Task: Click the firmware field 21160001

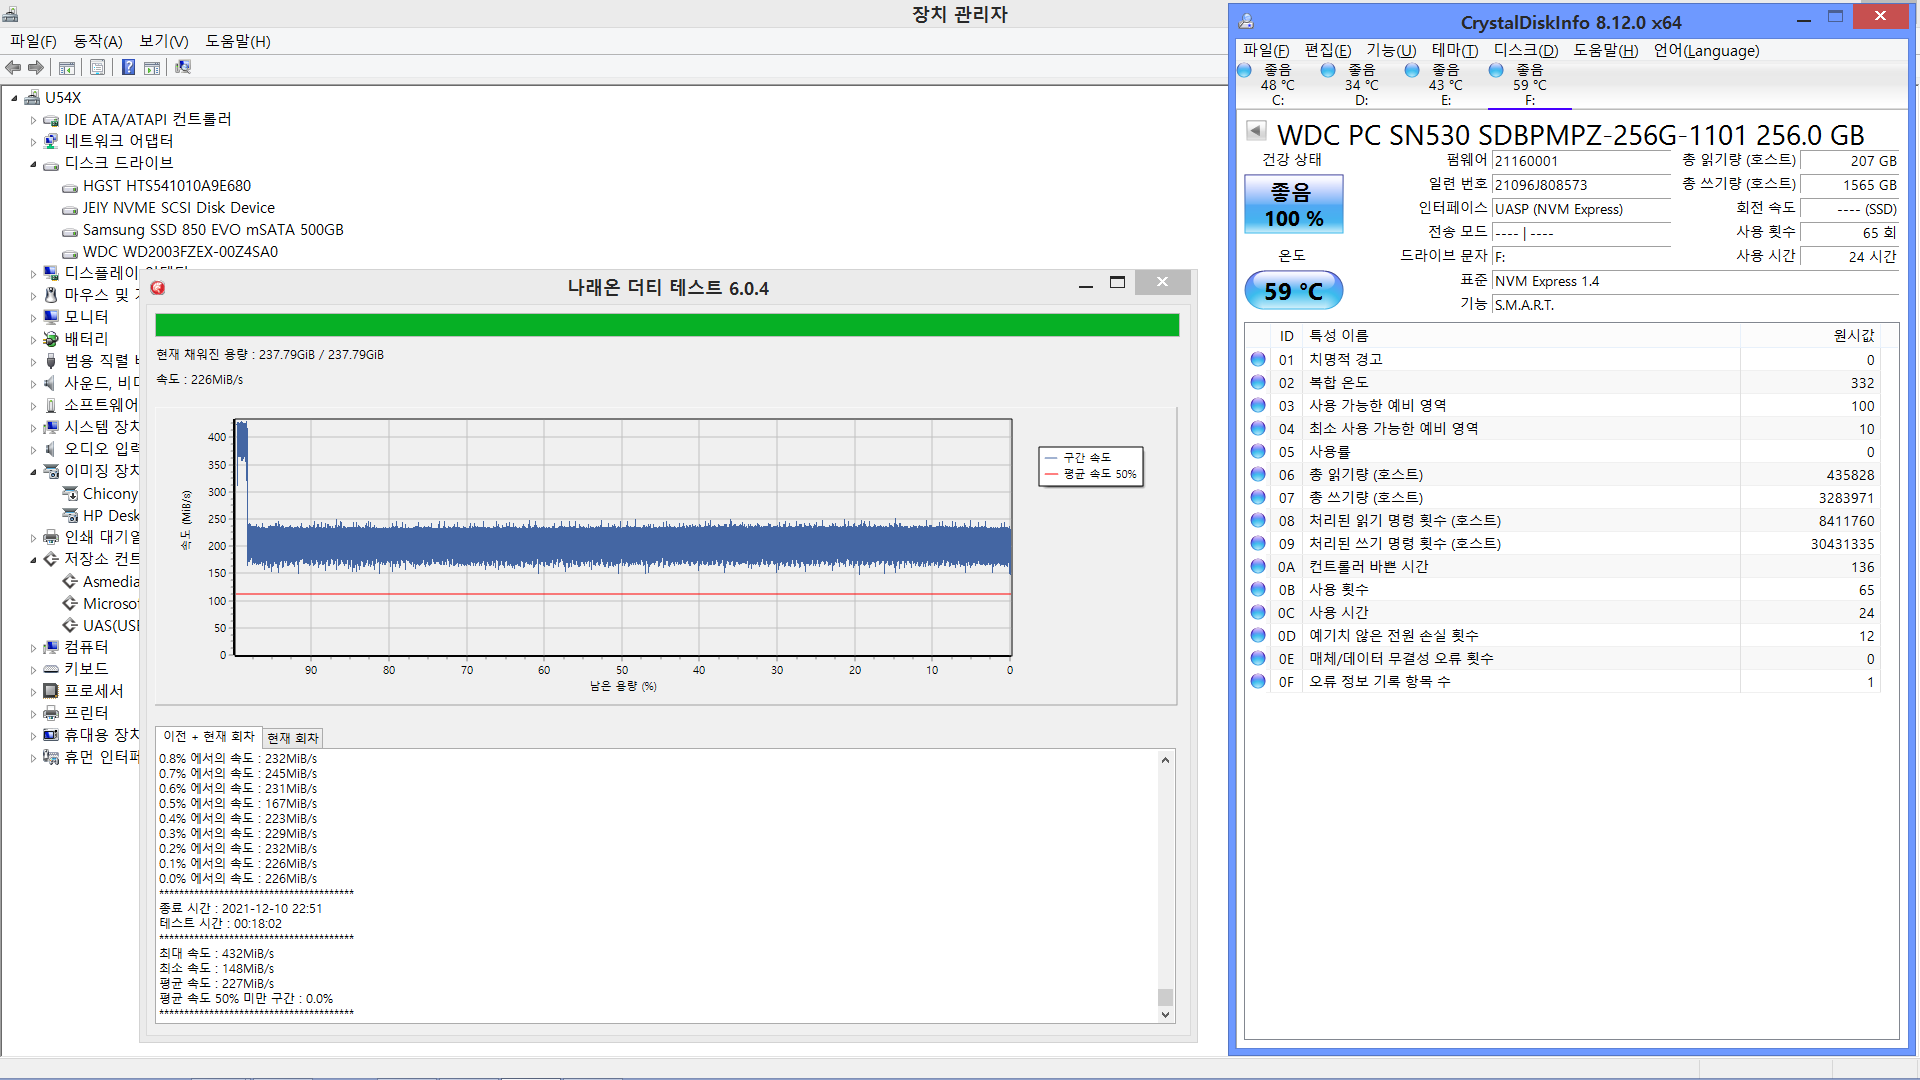Action: 1581,161
